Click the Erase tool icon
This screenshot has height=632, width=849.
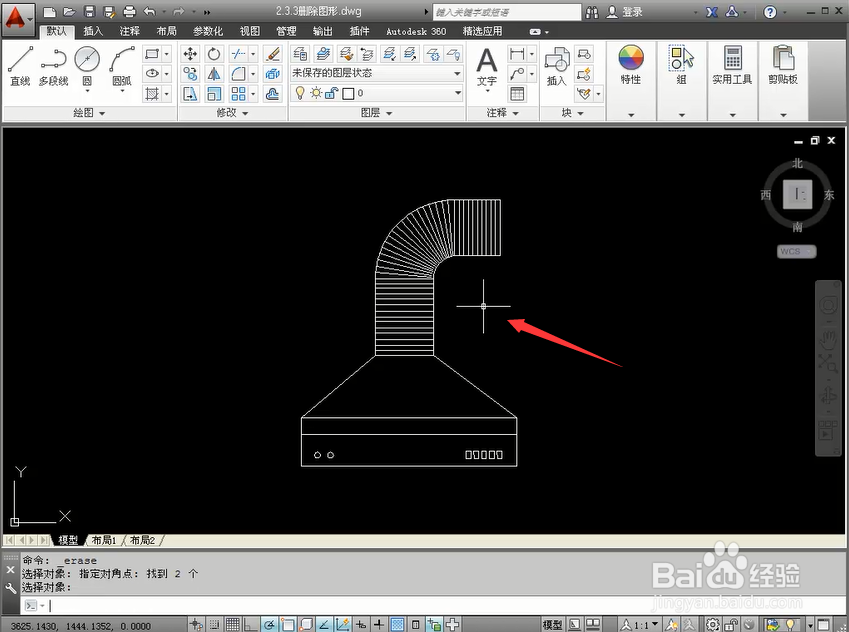[272, 54]
